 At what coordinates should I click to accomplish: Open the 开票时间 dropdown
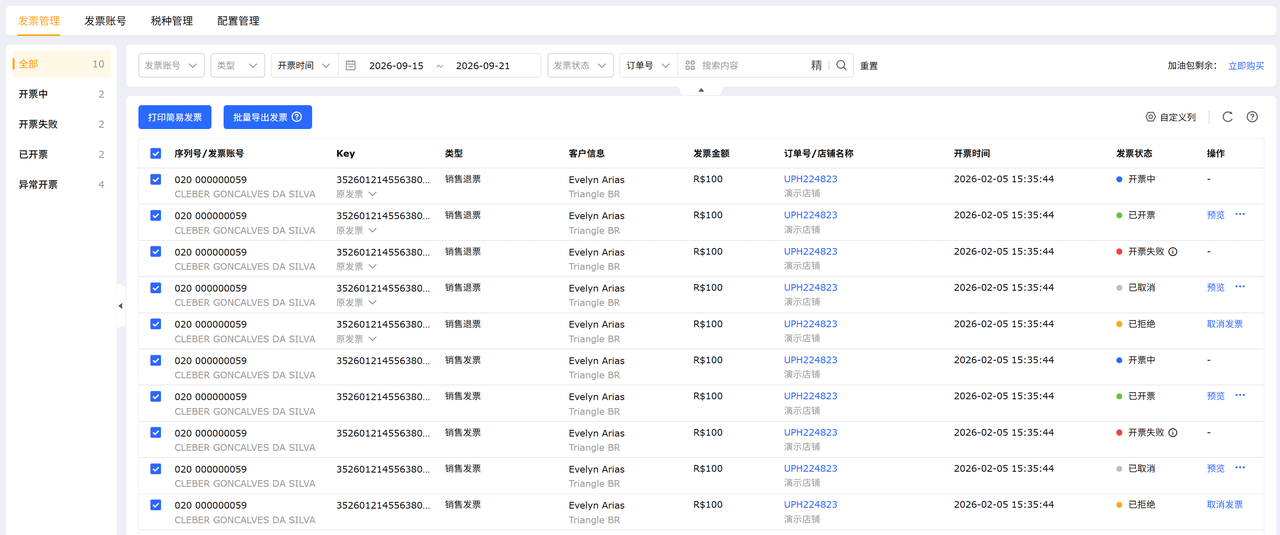304,65
